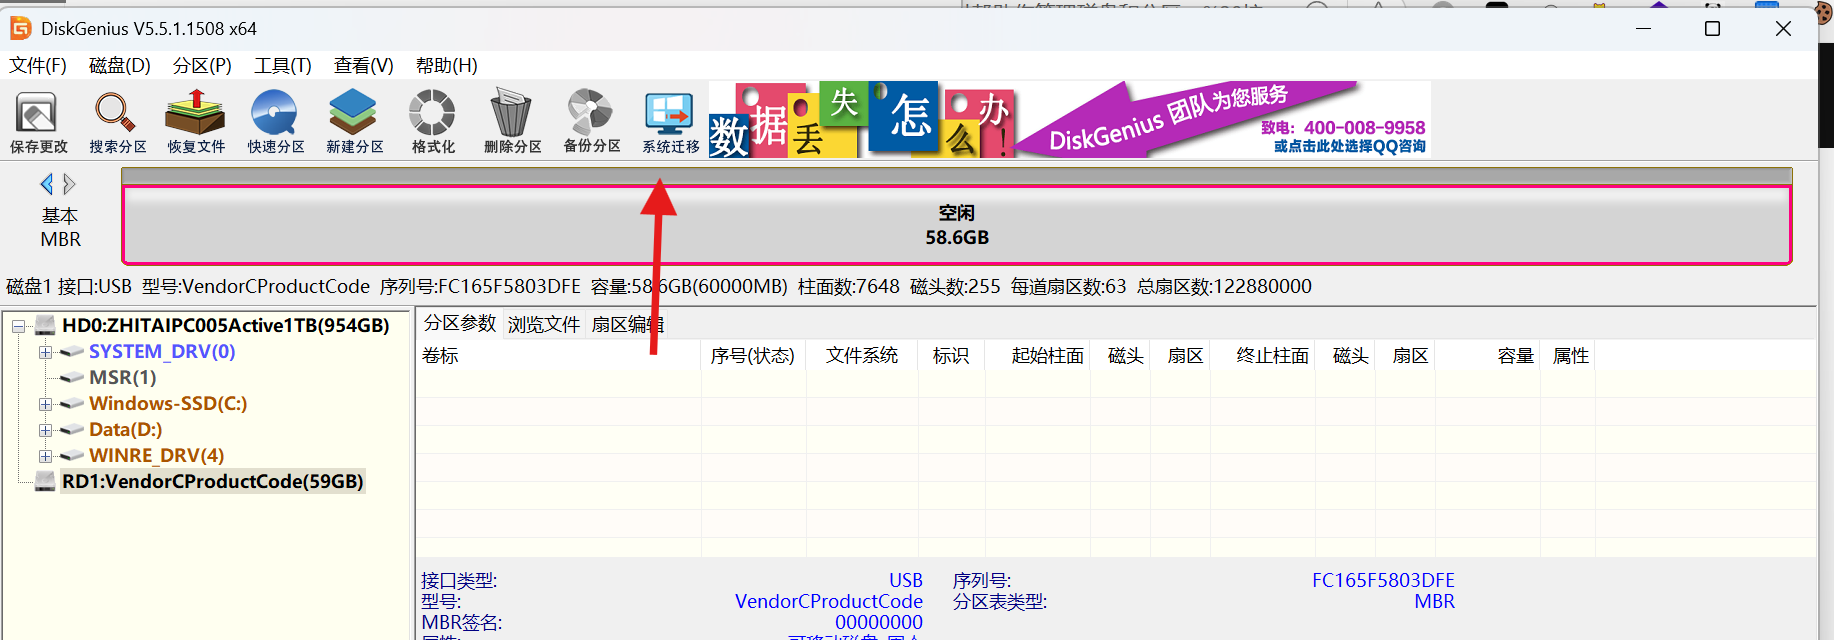
Task: Click the 起始柱面 column header
Action: click(x=1038, y=356)
